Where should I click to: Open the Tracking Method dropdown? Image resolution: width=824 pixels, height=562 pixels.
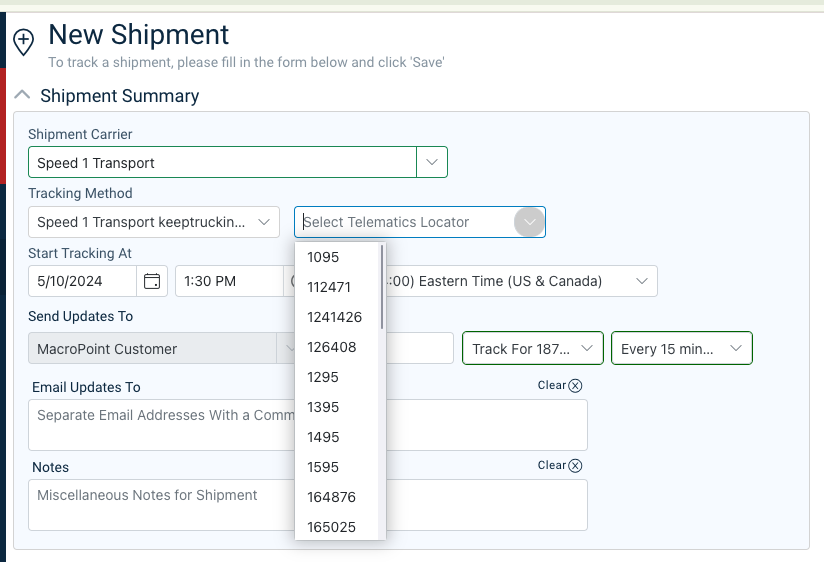154,222
